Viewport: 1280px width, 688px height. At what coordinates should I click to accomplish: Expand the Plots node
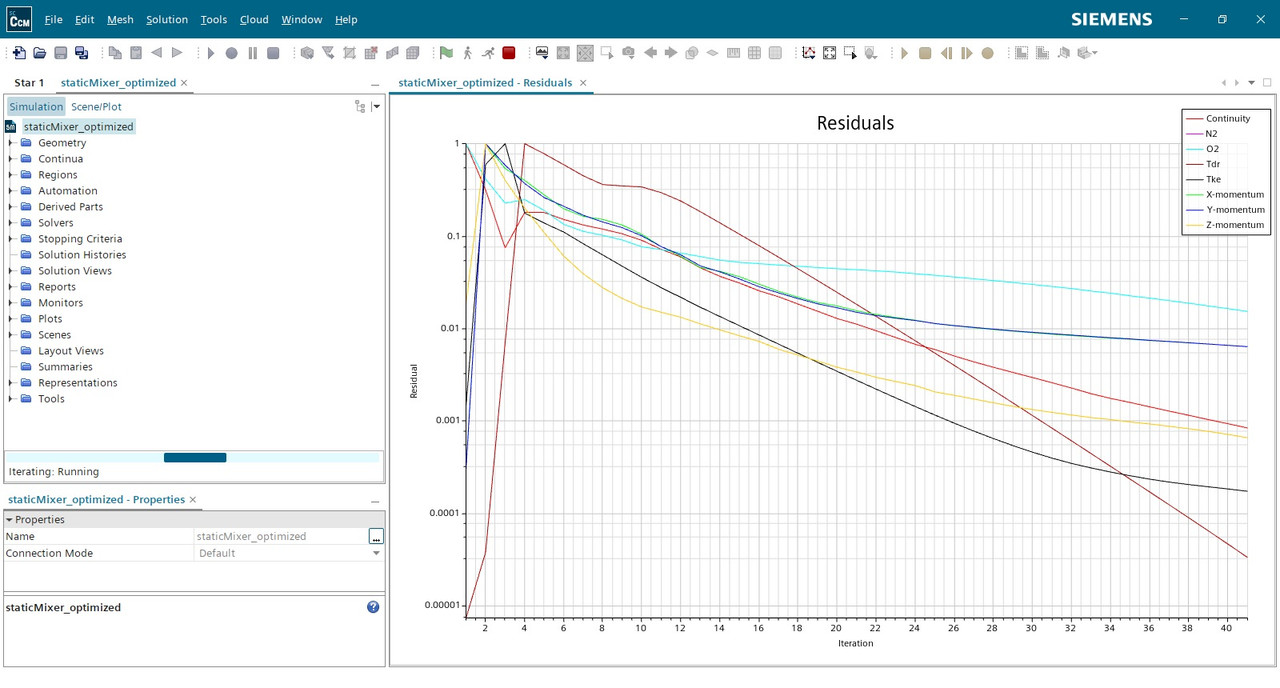(11, 319)
